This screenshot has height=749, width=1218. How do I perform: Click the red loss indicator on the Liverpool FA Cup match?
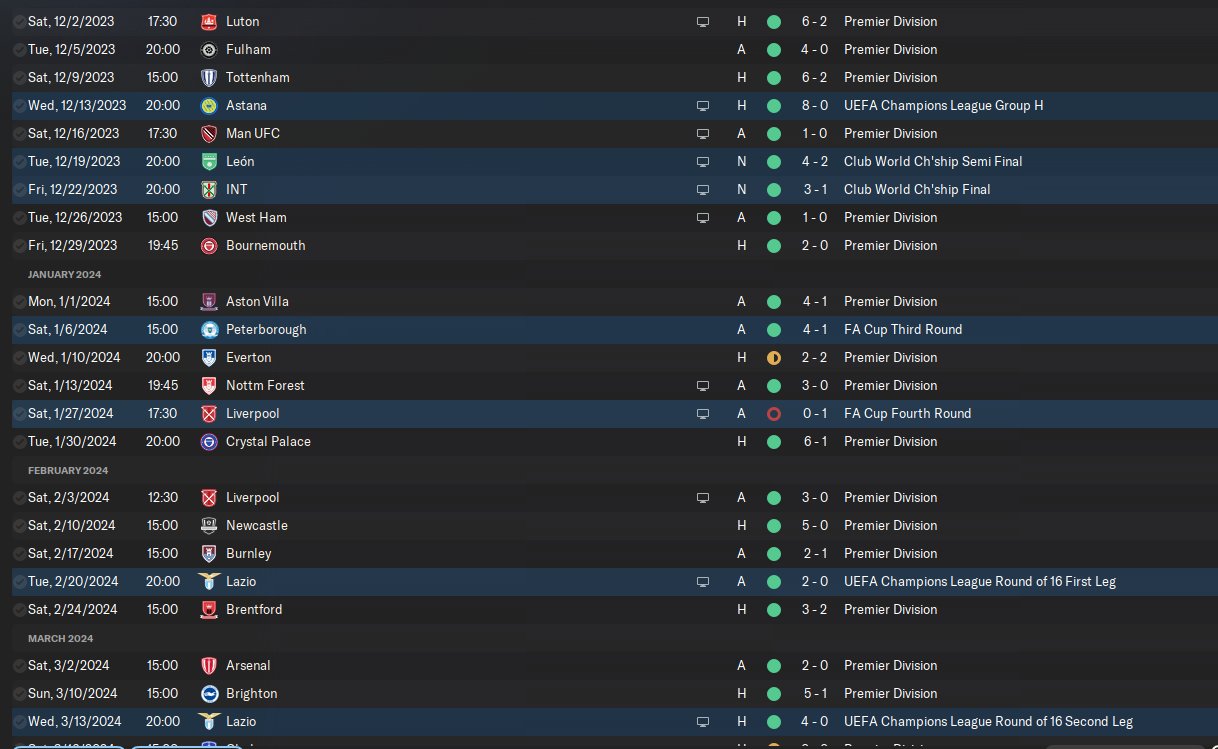pos(773,413)
